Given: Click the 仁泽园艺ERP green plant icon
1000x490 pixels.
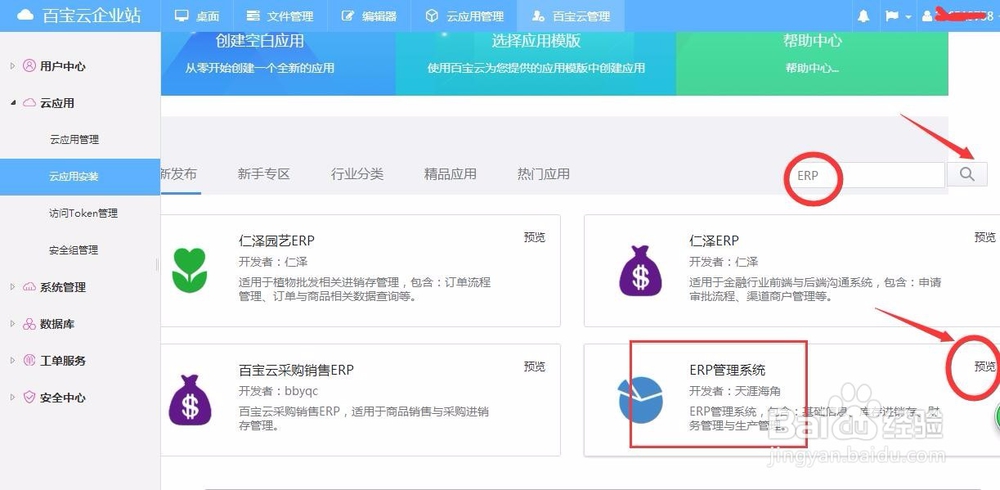Looking at the screenshot, I should point(189,271).
